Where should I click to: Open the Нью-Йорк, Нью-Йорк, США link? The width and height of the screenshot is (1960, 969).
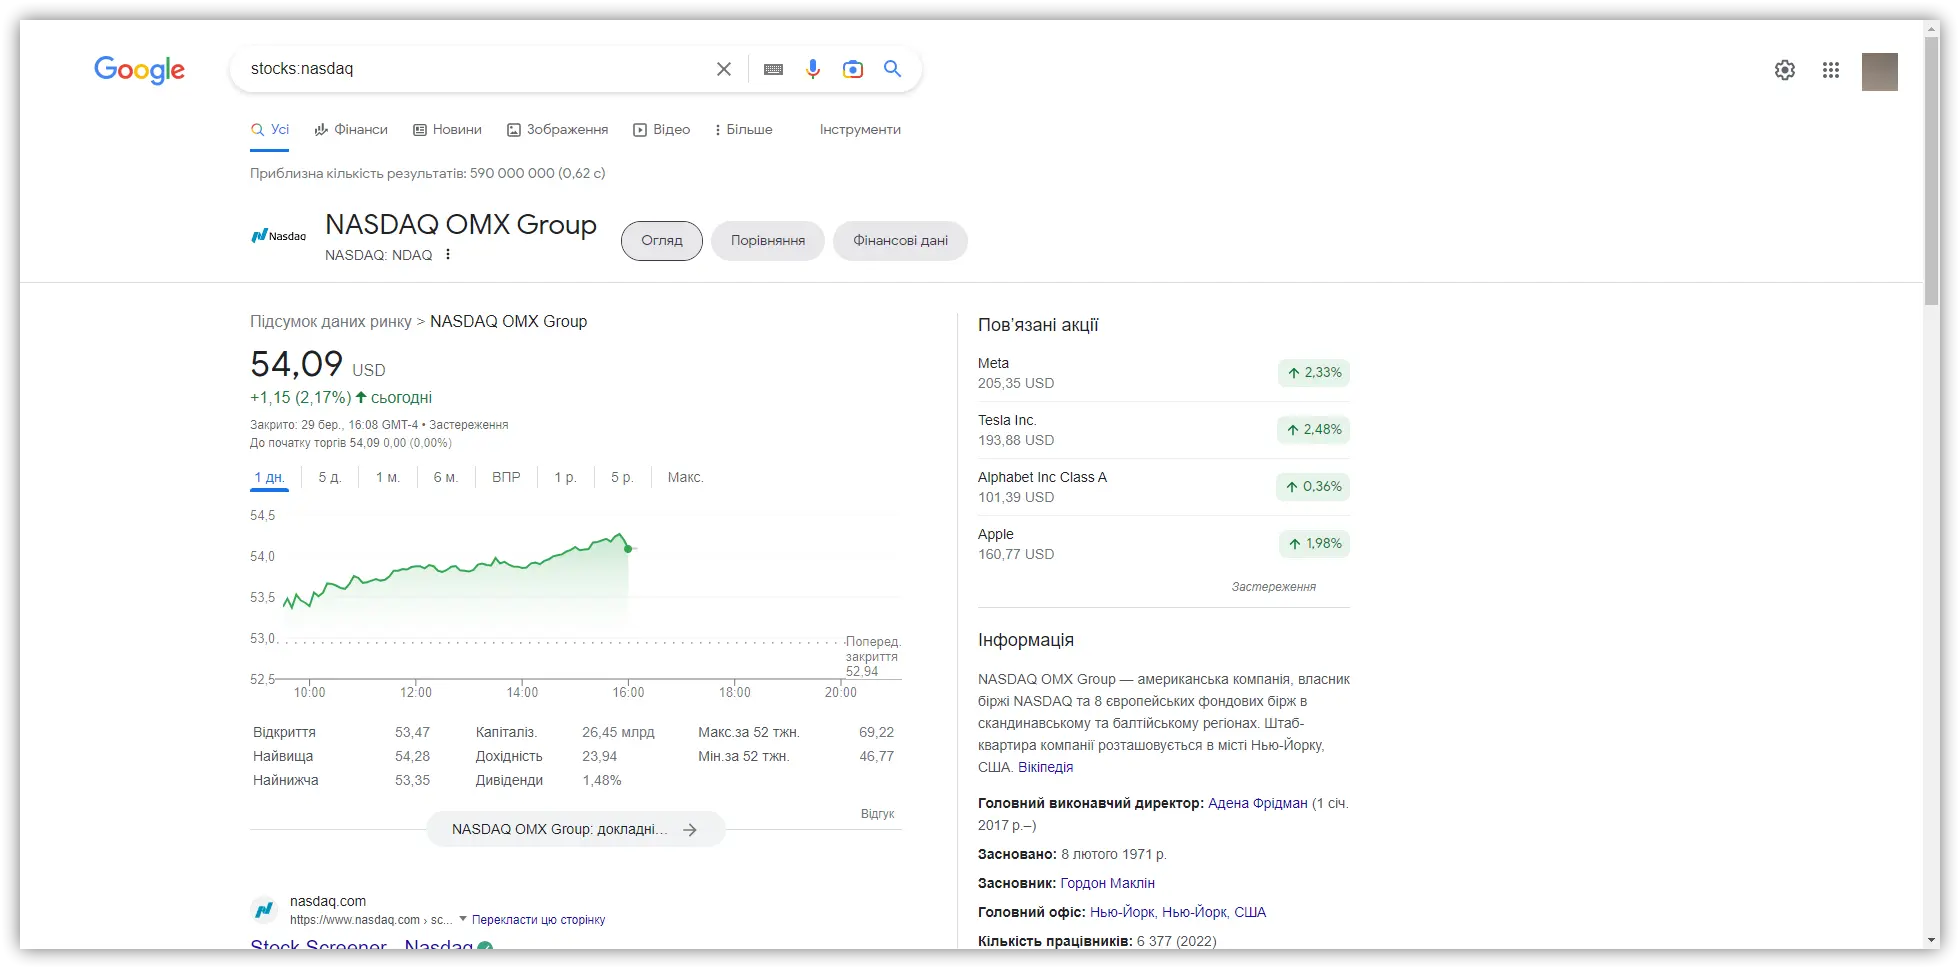tap(1178, 913)
